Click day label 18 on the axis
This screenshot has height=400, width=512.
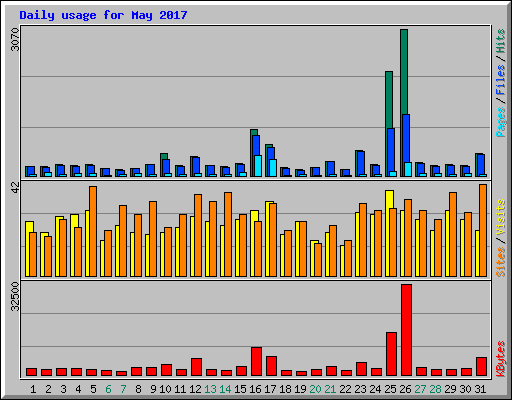pos(285,389)
